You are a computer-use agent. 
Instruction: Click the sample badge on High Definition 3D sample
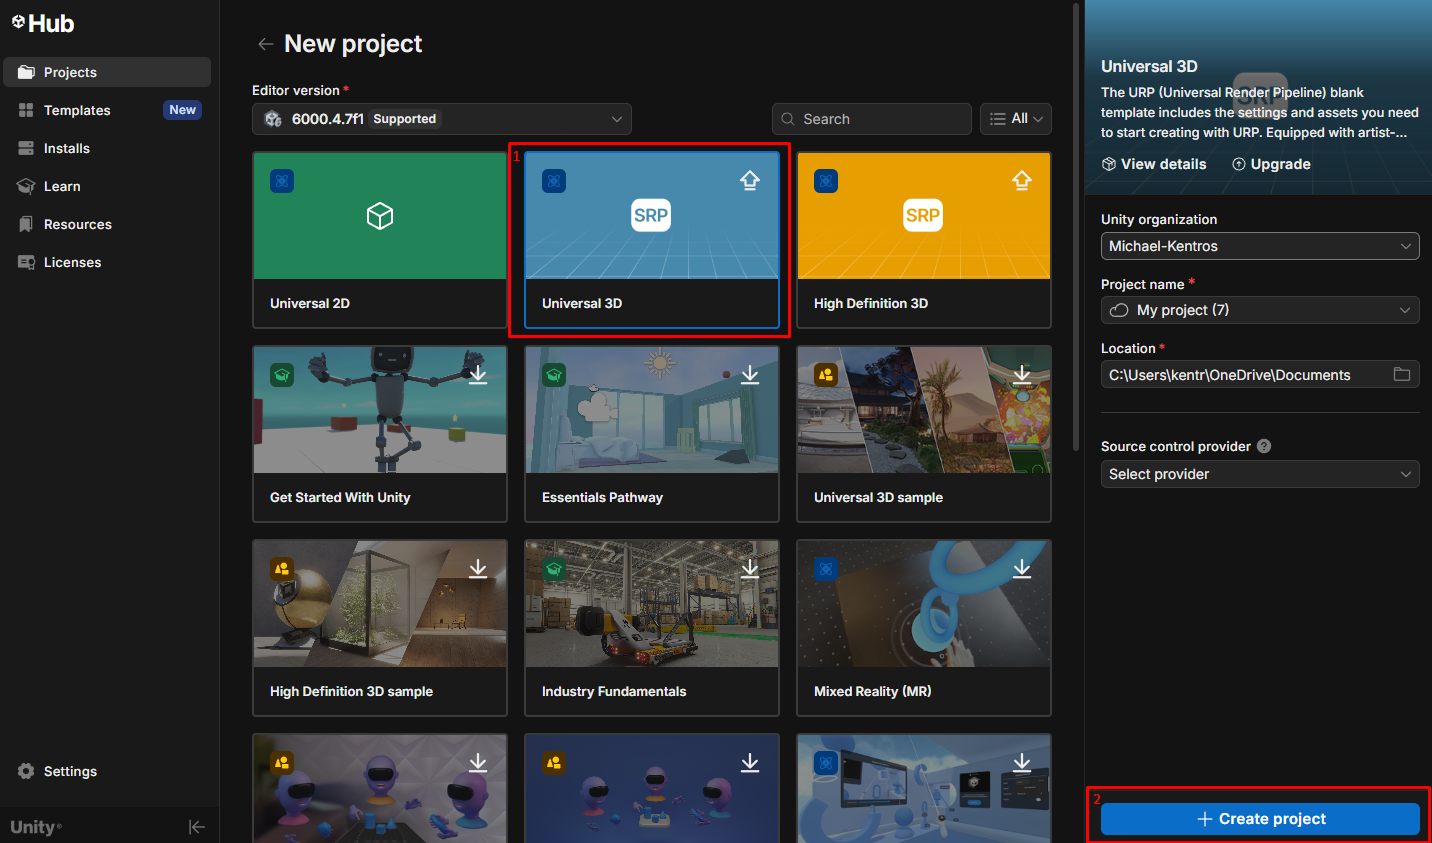pyautogui.click(x=282, y=569)
